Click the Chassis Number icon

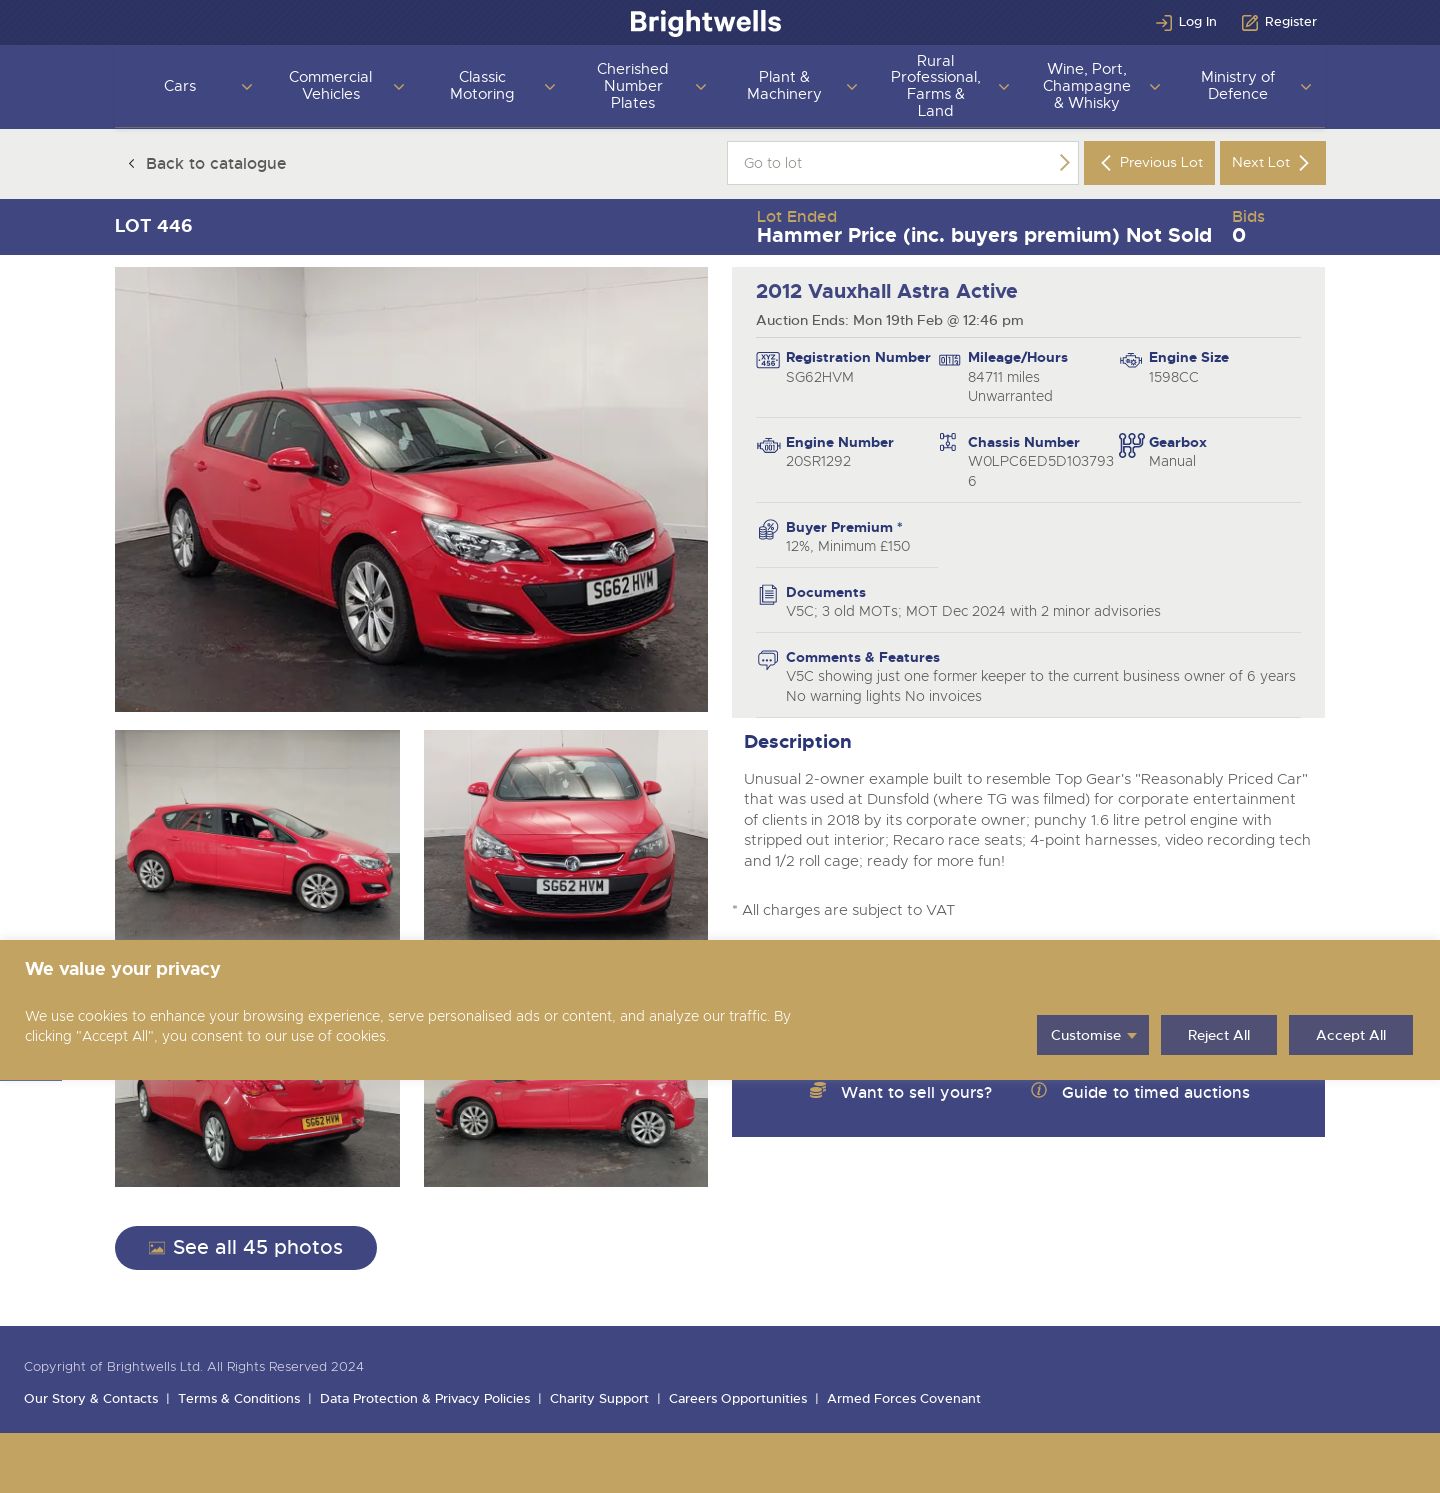point(948,442)
